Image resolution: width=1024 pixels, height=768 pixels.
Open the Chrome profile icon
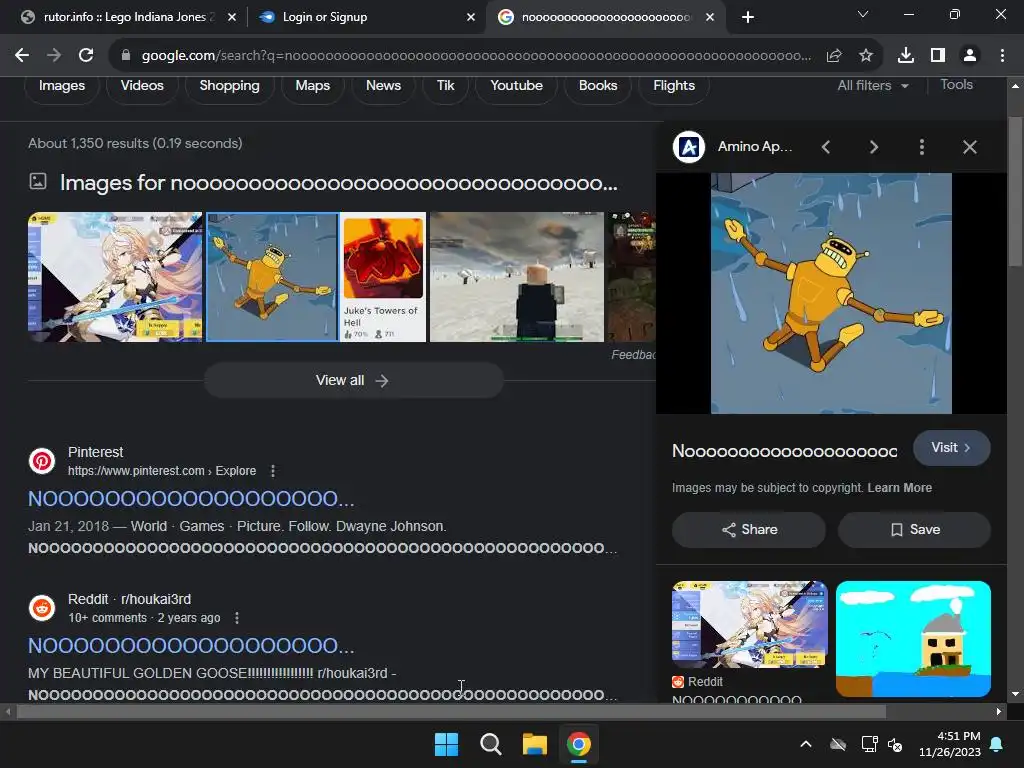pyautogui.click(x=970, y=56)
